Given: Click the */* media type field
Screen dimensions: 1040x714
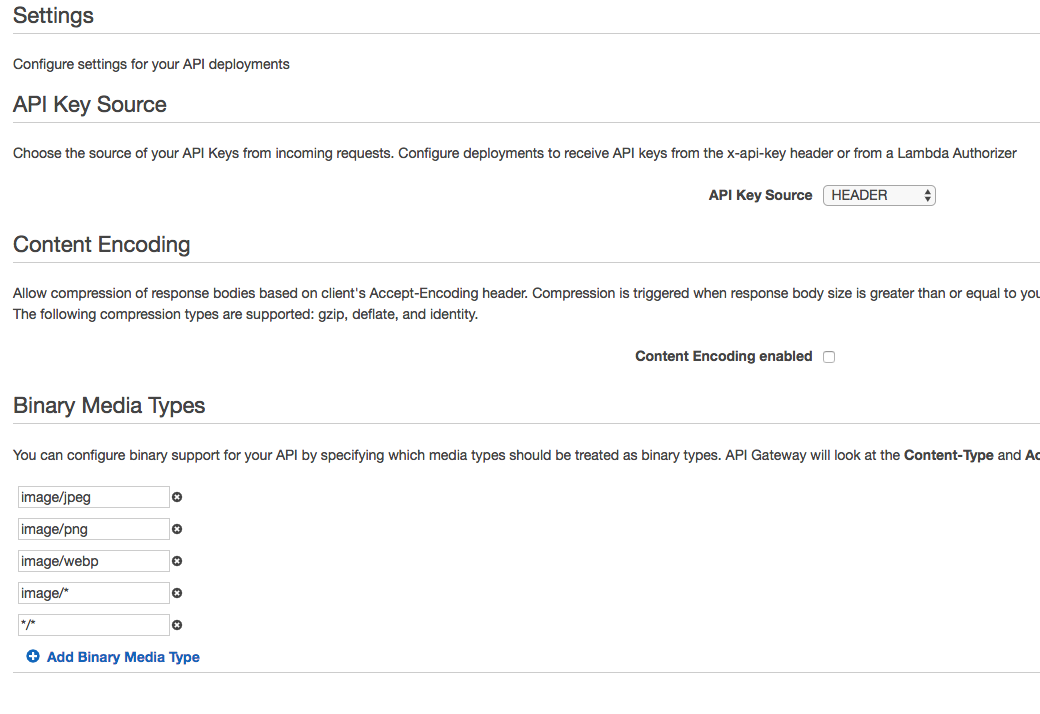Looking at the screenshot, I should coord(93,625).
